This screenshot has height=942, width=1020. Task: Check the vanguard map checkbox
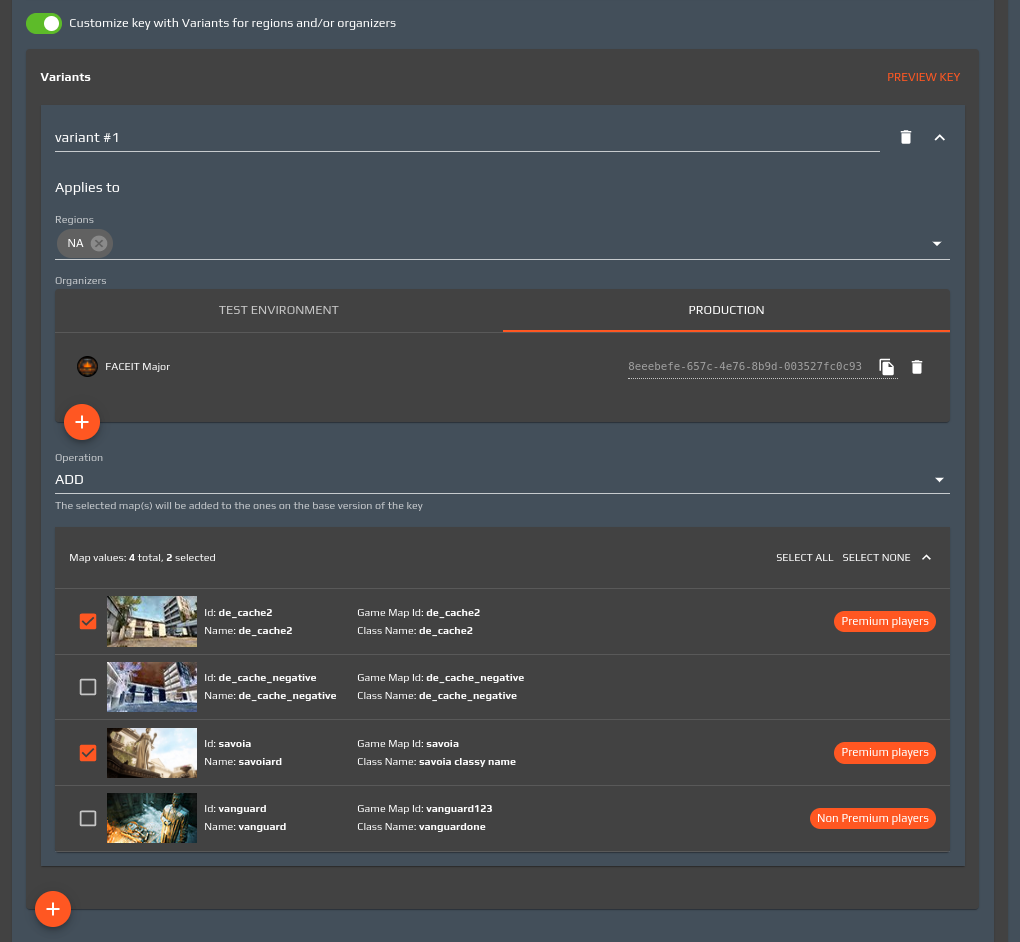88,818
